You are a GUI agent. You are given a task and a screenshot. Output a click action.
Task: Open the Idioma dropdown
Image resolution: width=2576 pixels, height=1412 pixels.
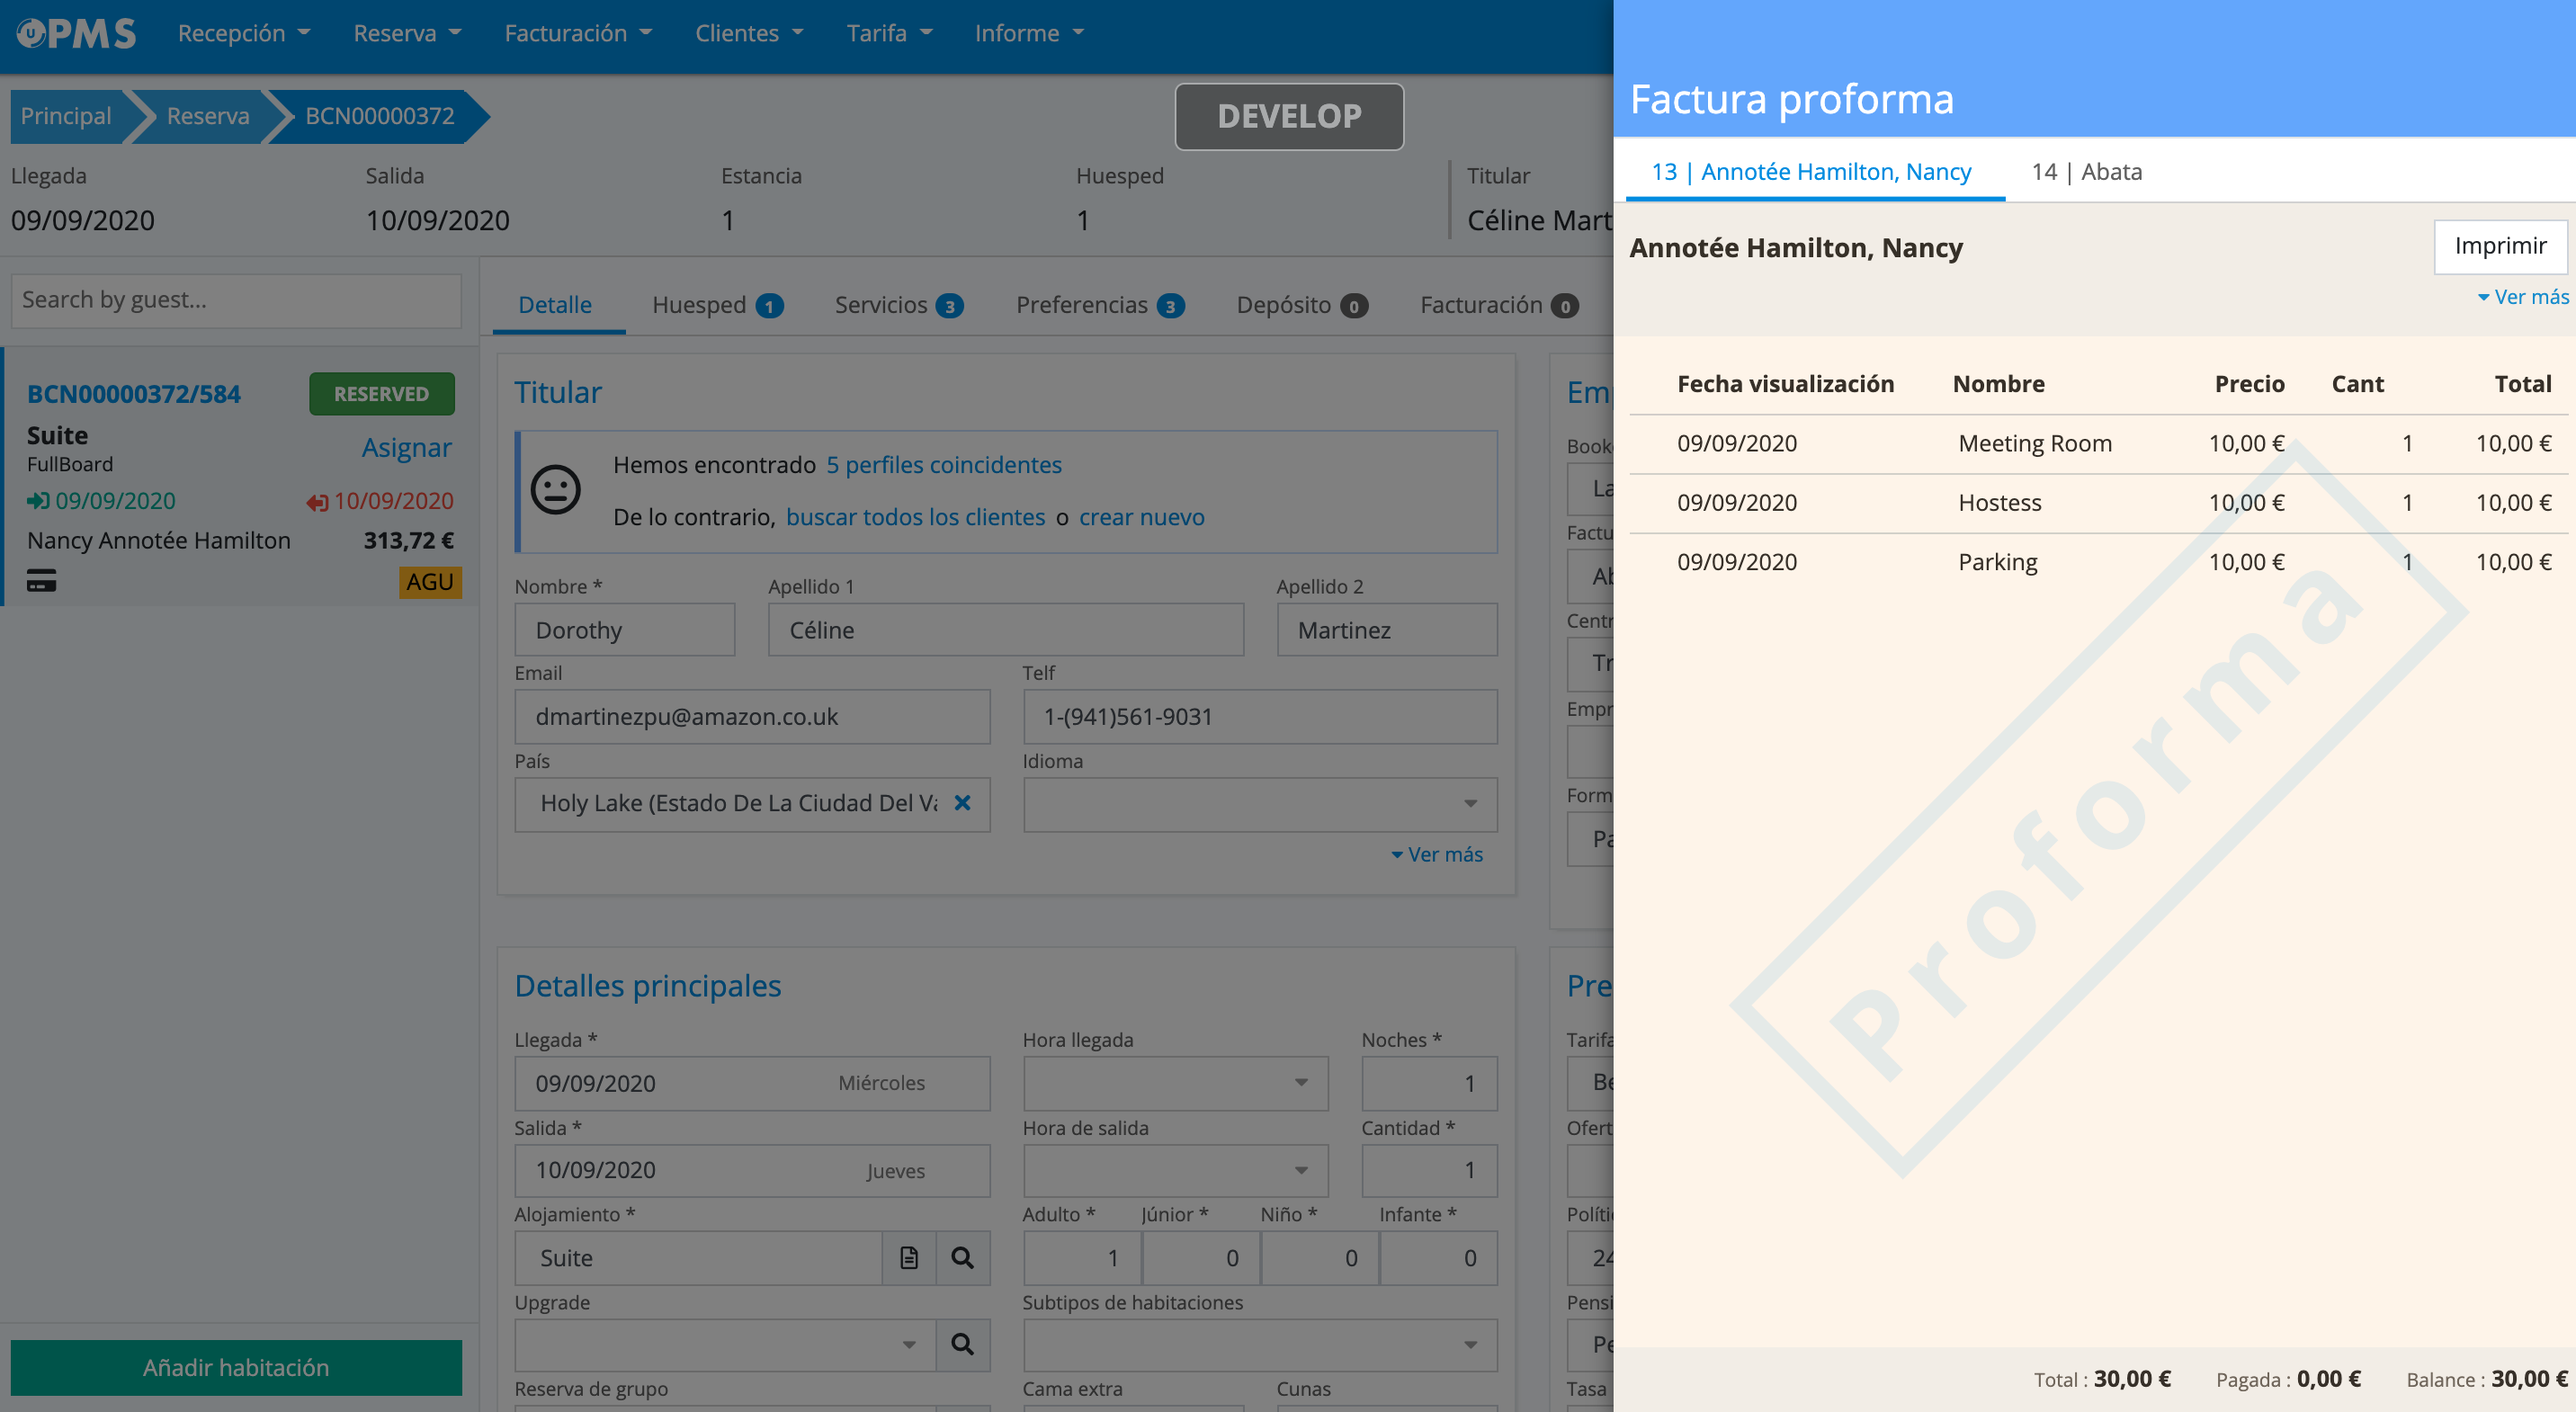(x=1259, y=804)
